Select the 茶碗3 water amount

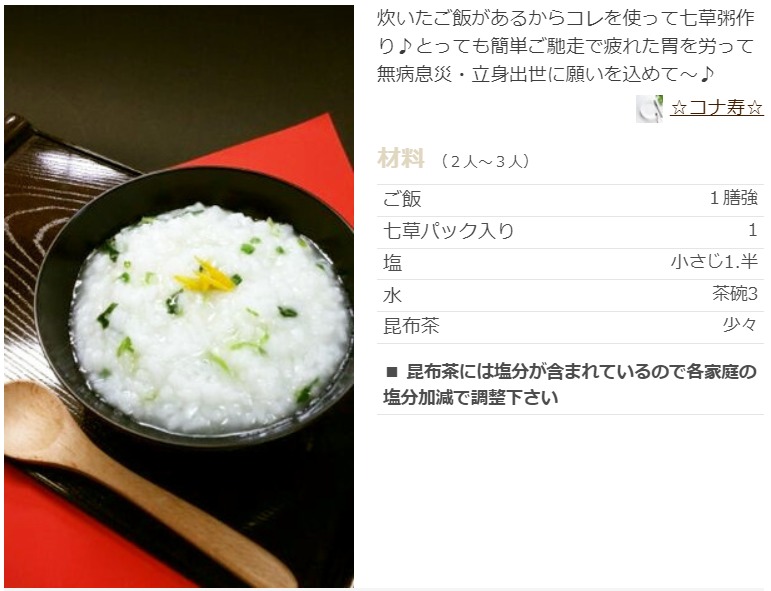point(736,294)
